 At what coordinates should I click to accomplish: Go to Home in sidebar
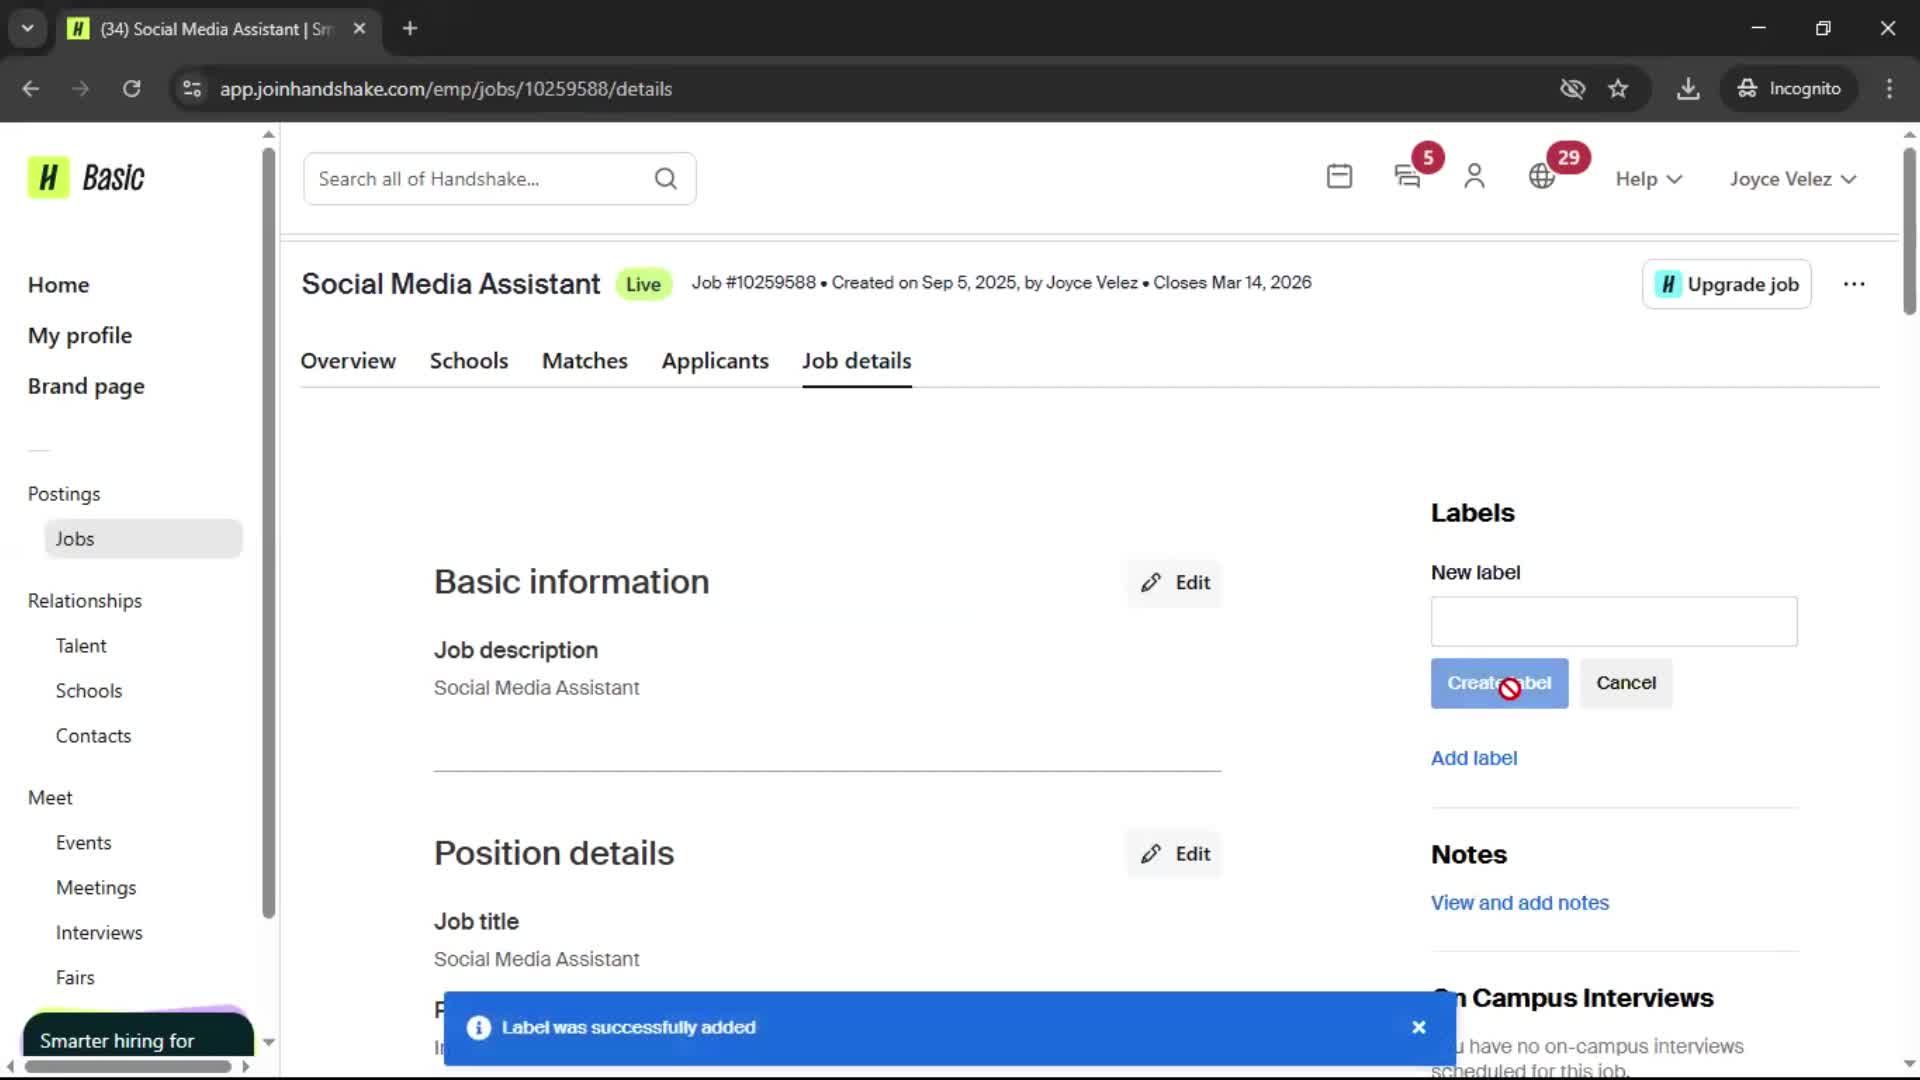coord(59,285)
